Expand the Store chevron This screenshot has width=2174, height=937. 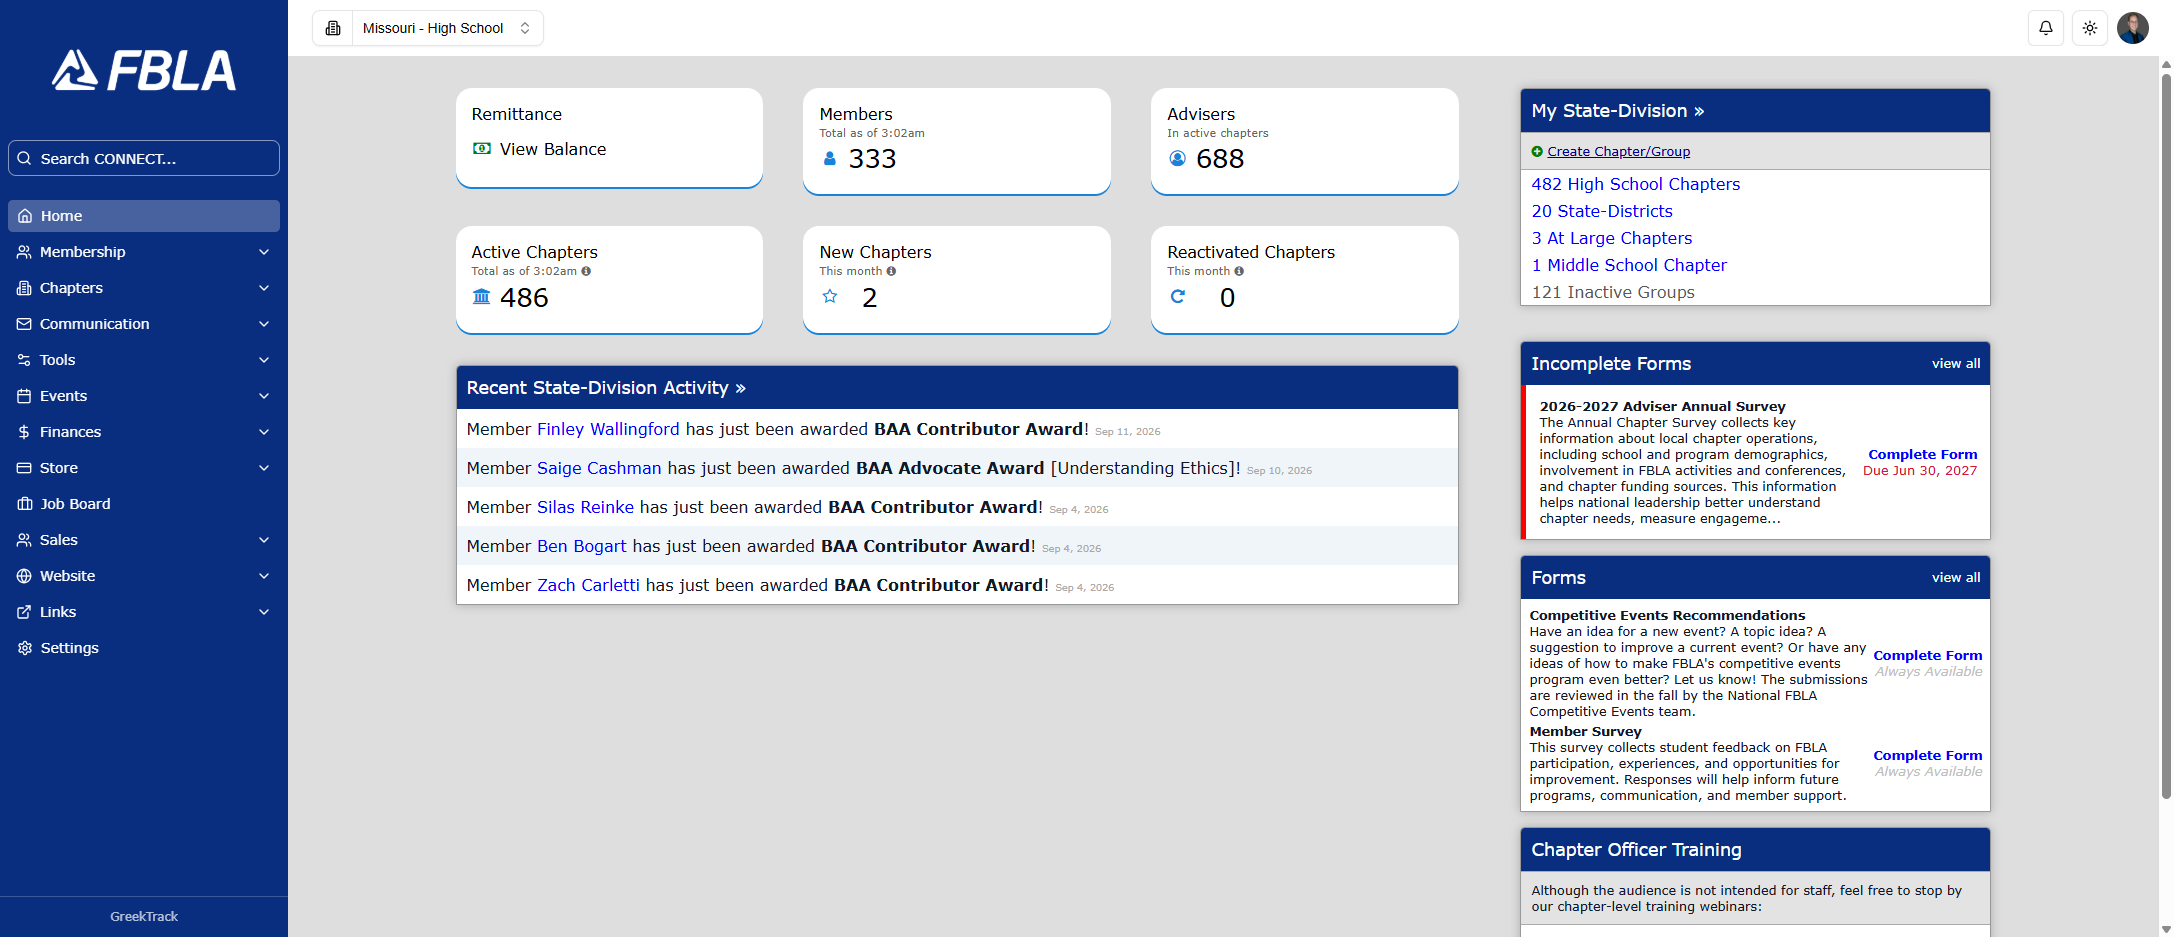(264, 468)
